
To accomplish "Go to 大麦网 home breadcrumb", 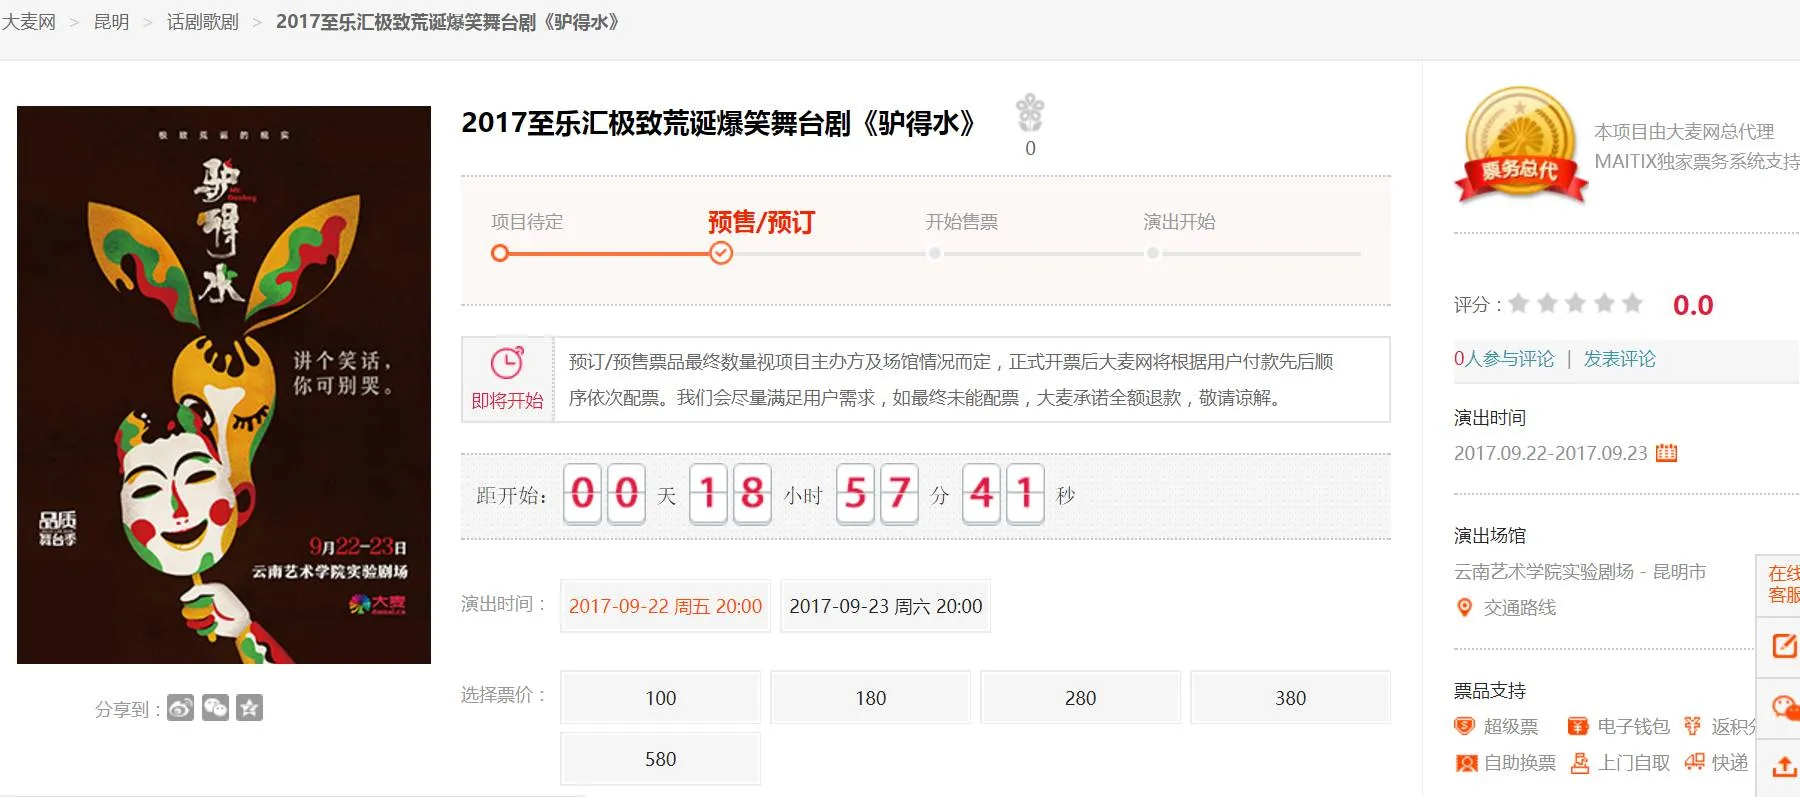I will (x=29, y=22).
